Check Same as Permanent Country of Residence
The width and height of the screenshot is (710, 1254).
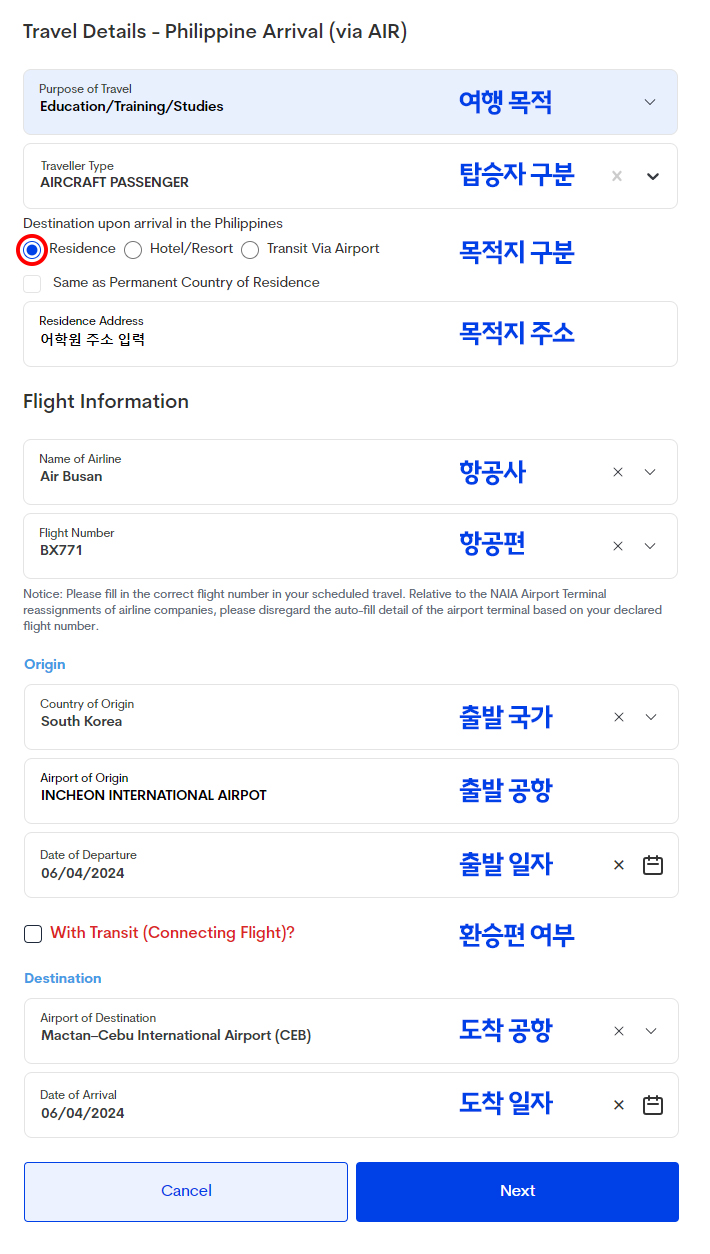coord(33,283)
